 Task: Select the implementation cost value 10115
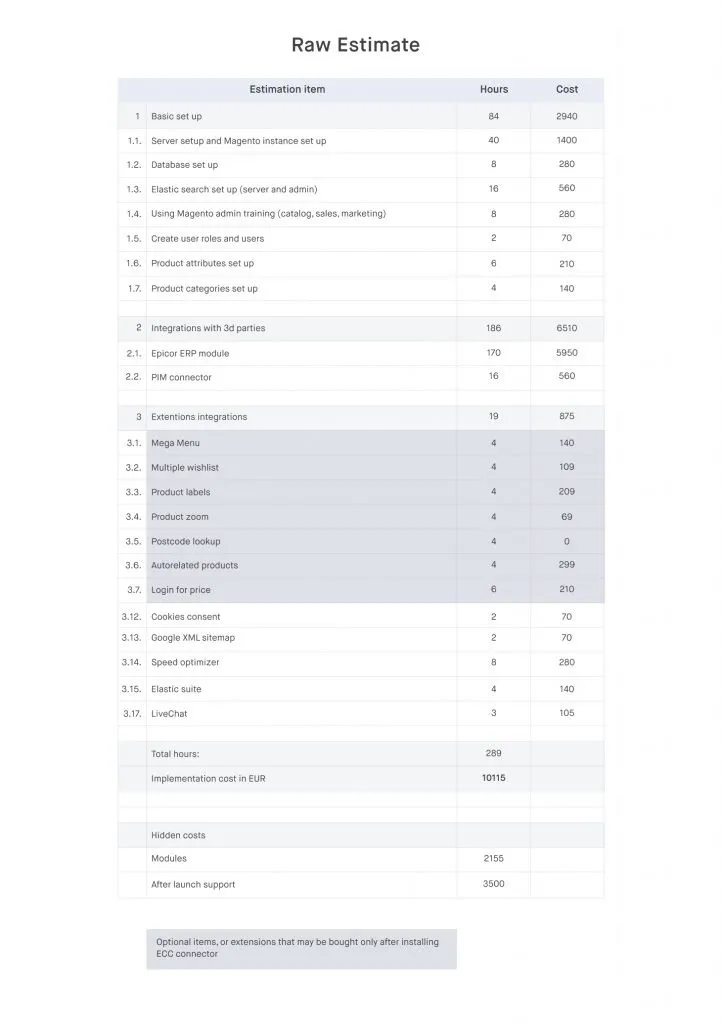pyautogui.click(x=493, y=778)
